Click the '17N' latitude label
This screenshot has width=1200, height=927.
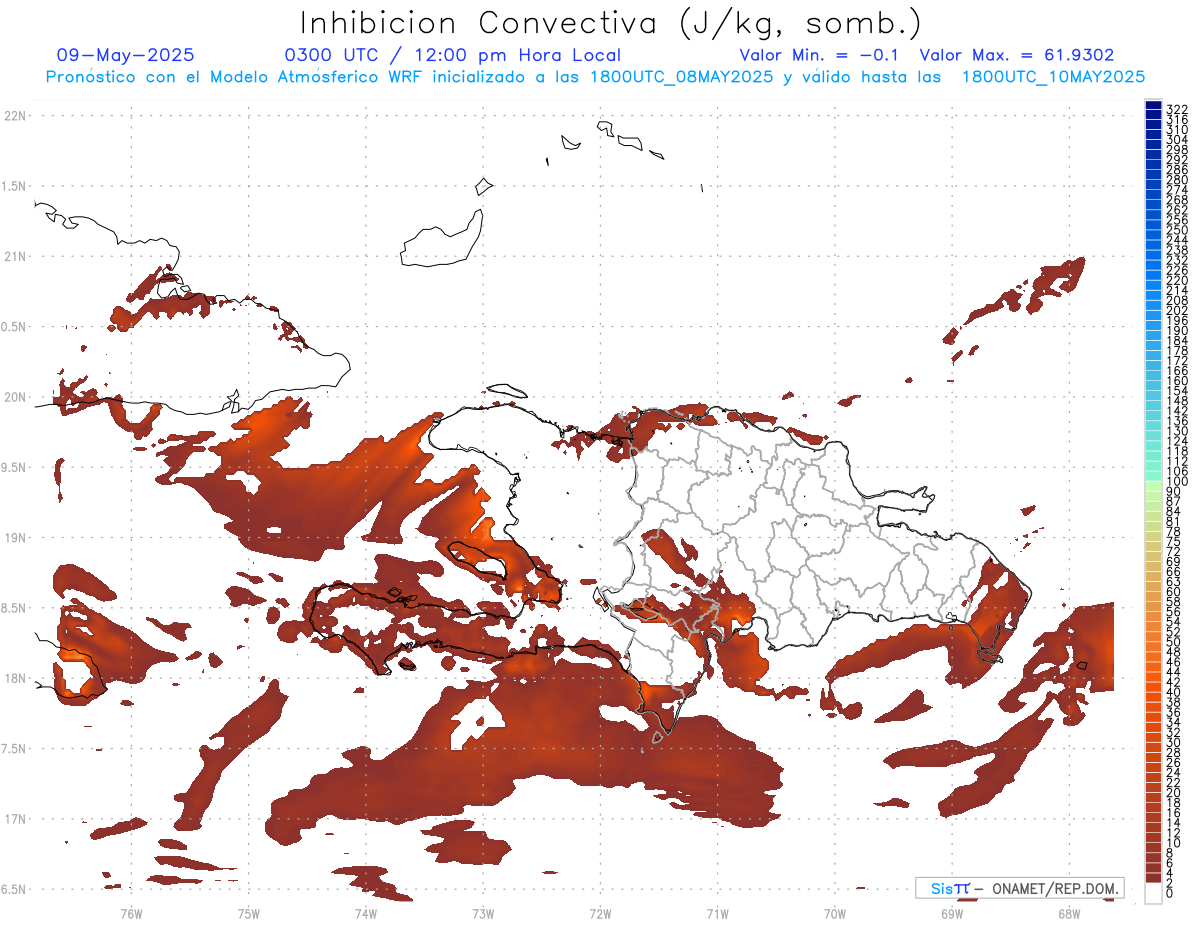pos(17,820)
